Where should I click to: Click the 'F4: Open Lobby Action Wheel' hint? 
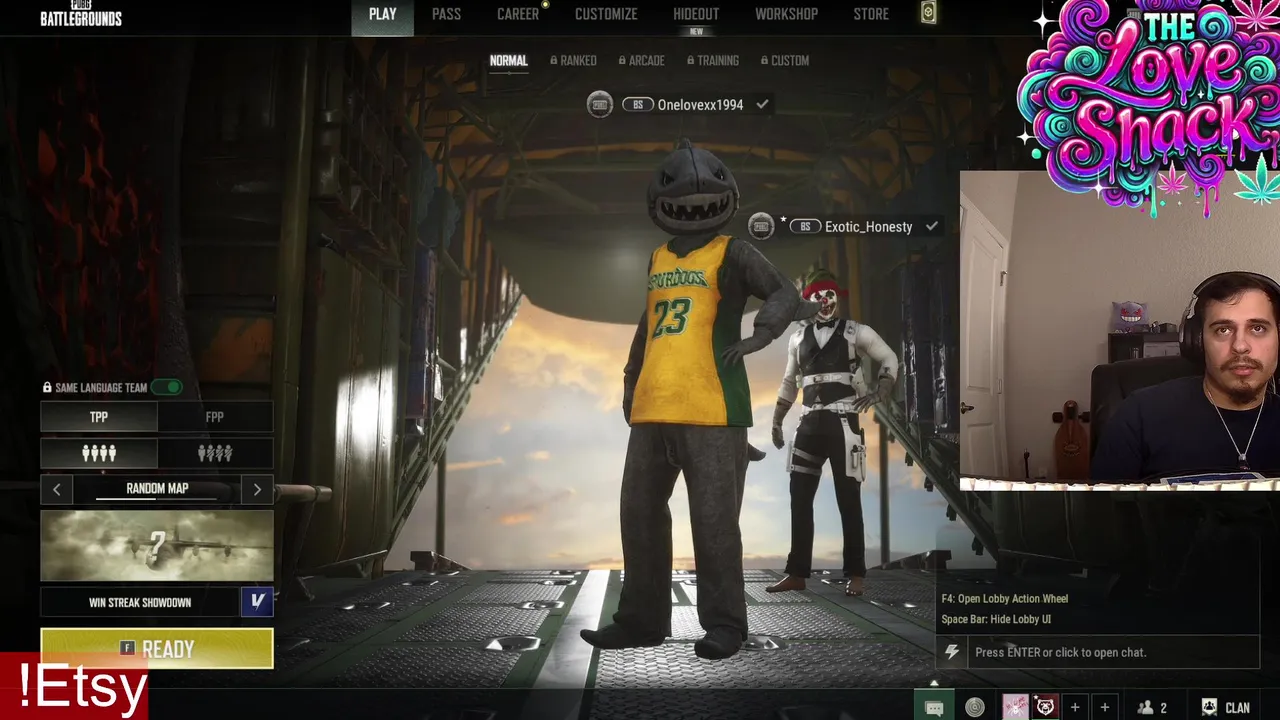click(1004, 598)
